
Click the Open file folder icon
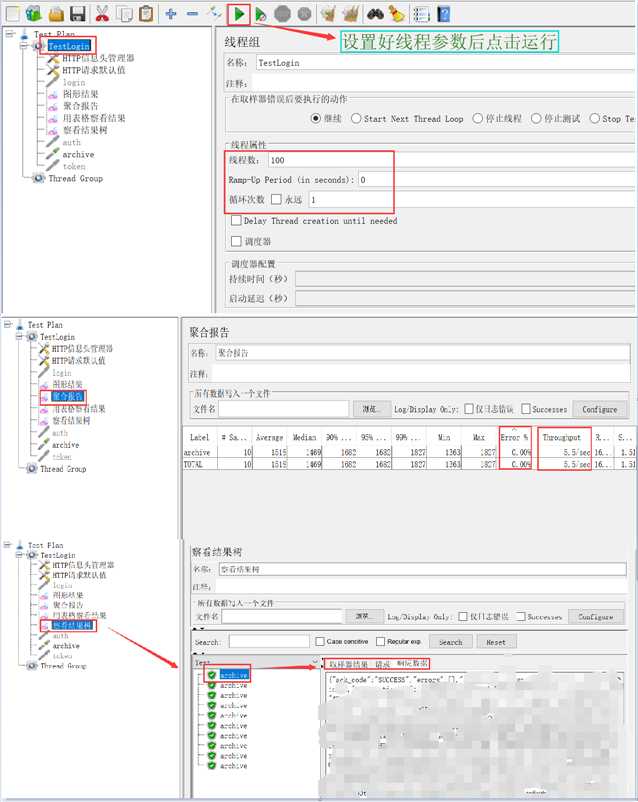[56, 14]
